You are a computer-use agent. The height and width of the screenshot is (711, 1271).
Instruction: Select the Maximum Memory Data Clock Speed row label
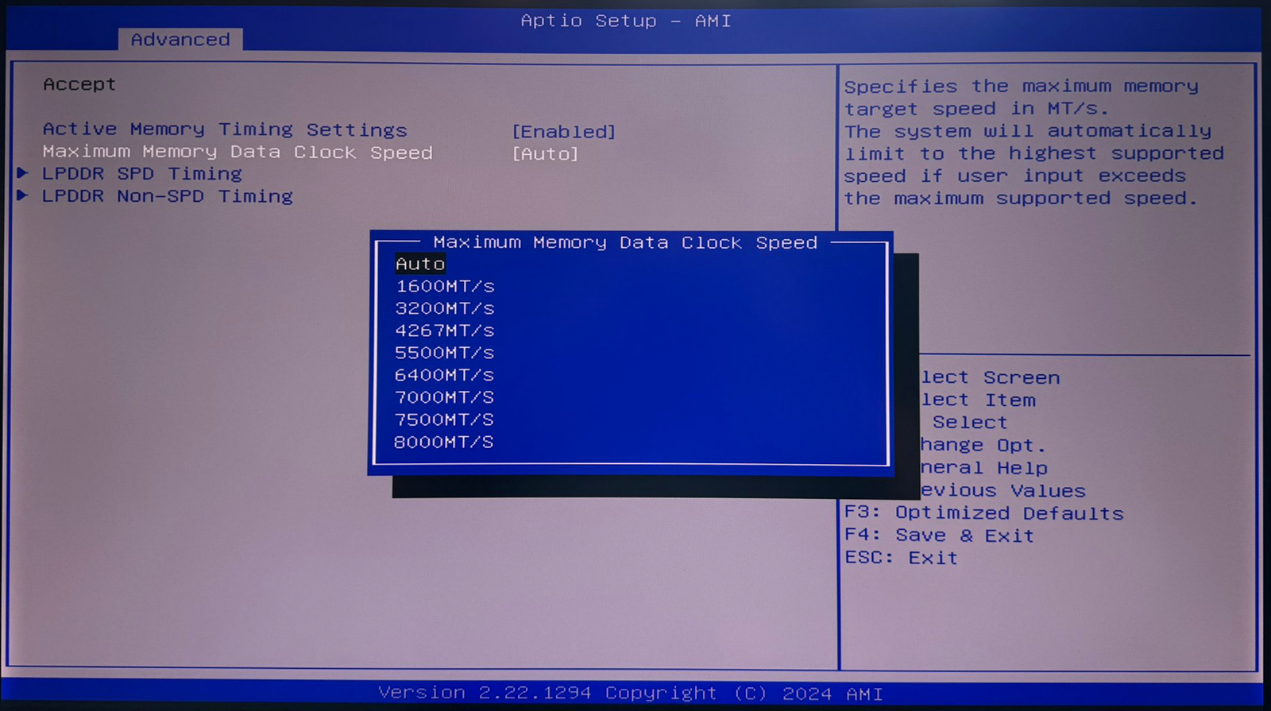coord(237,152)
